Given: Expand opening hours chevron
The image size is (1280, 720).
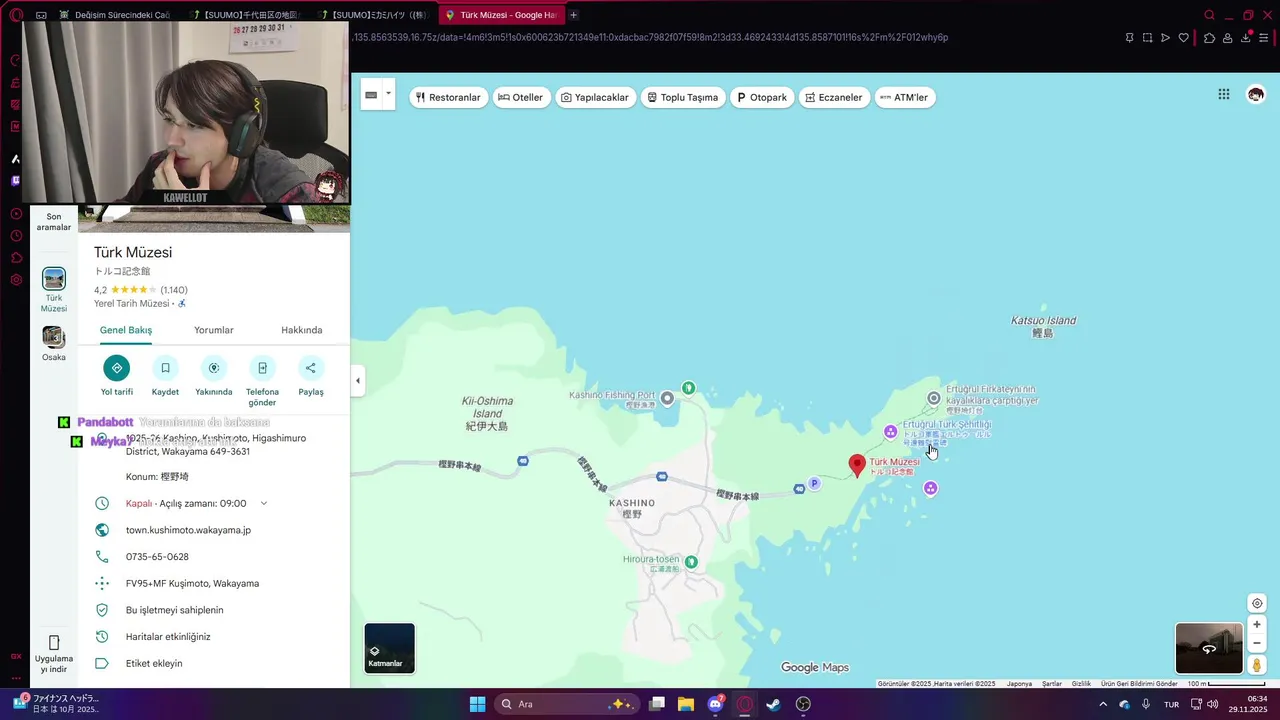Looking at the screenshot, I should (264, 503).
